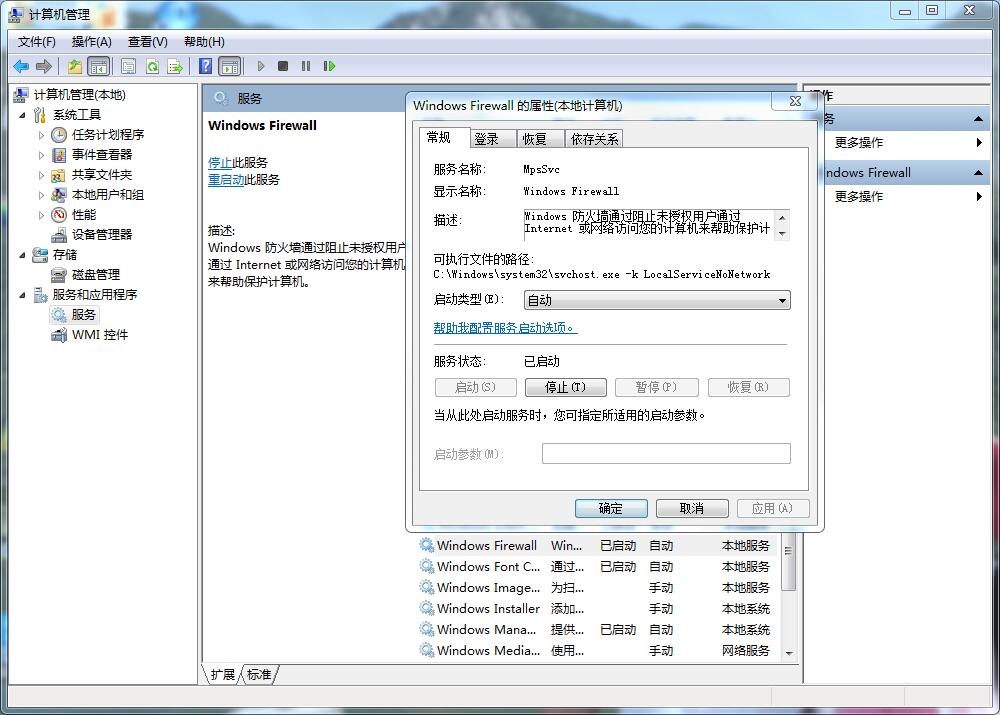Click the Export list toolbar icon
The image size is (1000, 715).
pyautogui.click(x=175, y=67)
